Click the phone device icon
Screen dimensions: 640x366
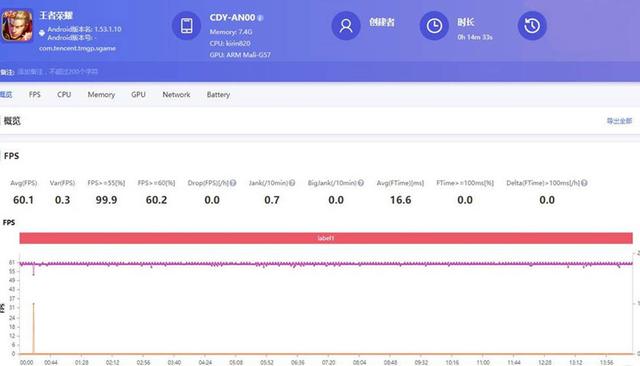tap(187, 26)
